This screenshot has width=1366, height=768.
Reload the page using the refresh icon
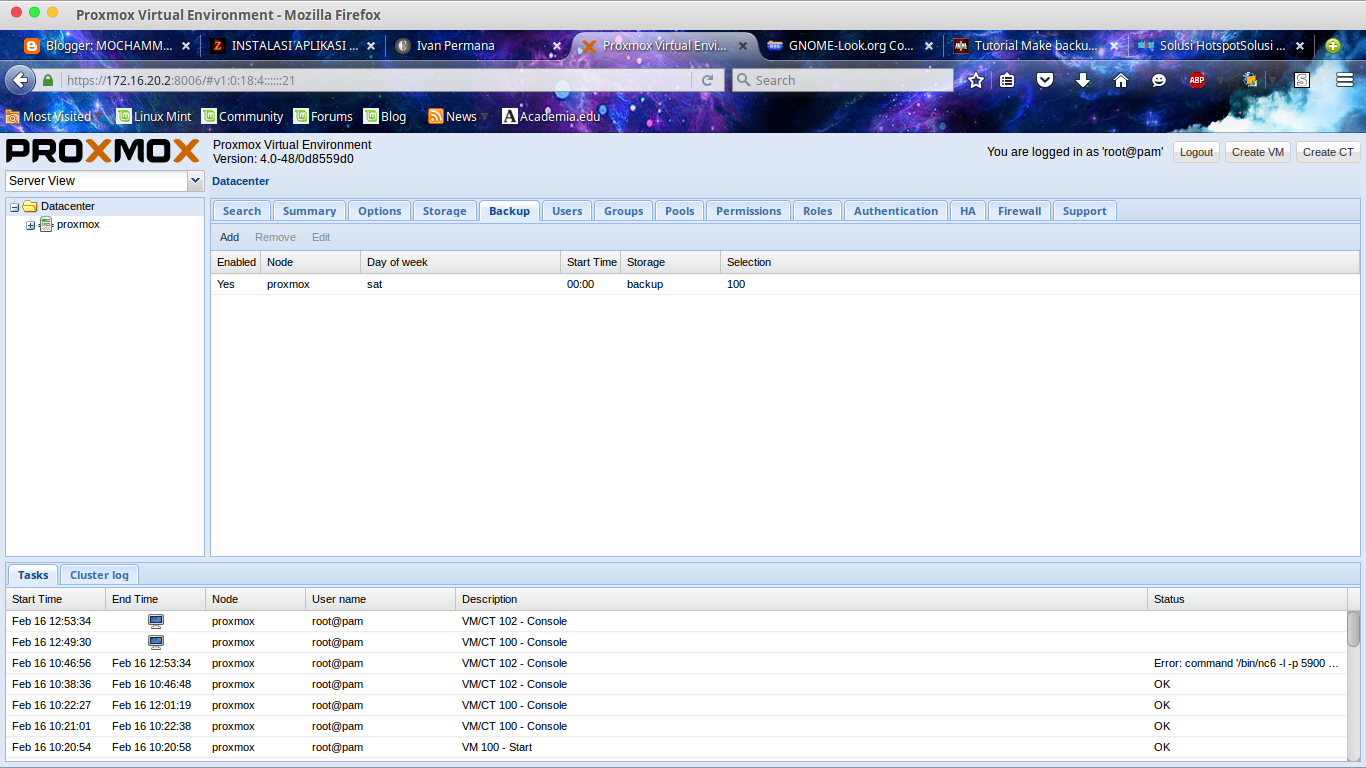click(708, 80)
